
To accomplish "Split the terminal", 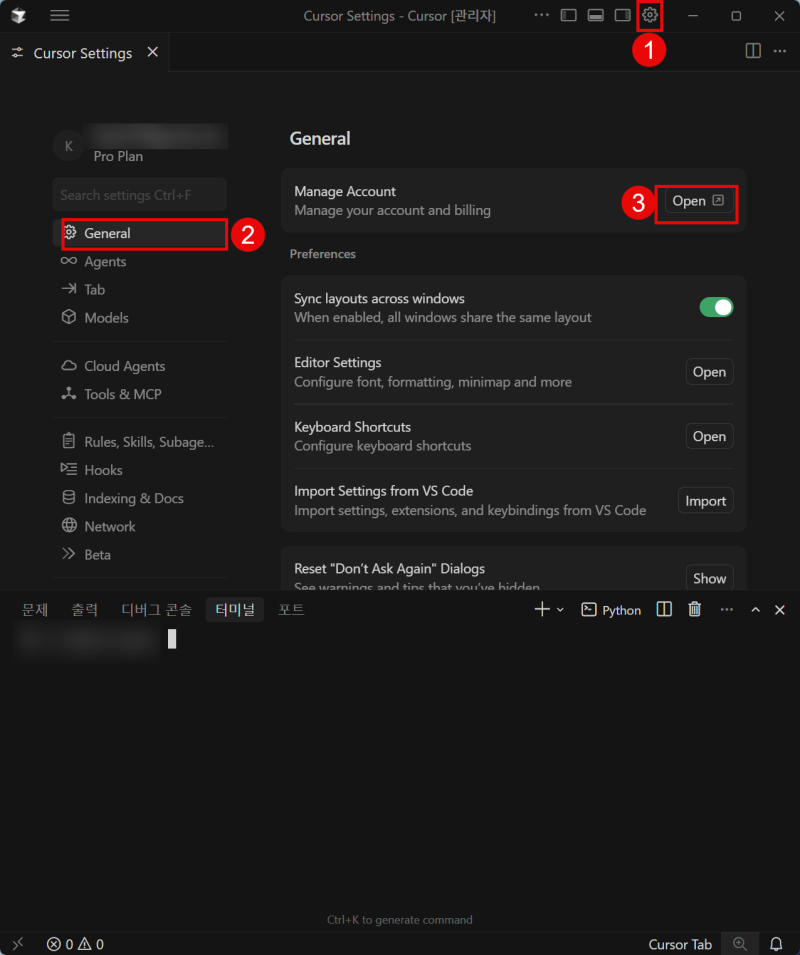I will click(x=664, y=610).
